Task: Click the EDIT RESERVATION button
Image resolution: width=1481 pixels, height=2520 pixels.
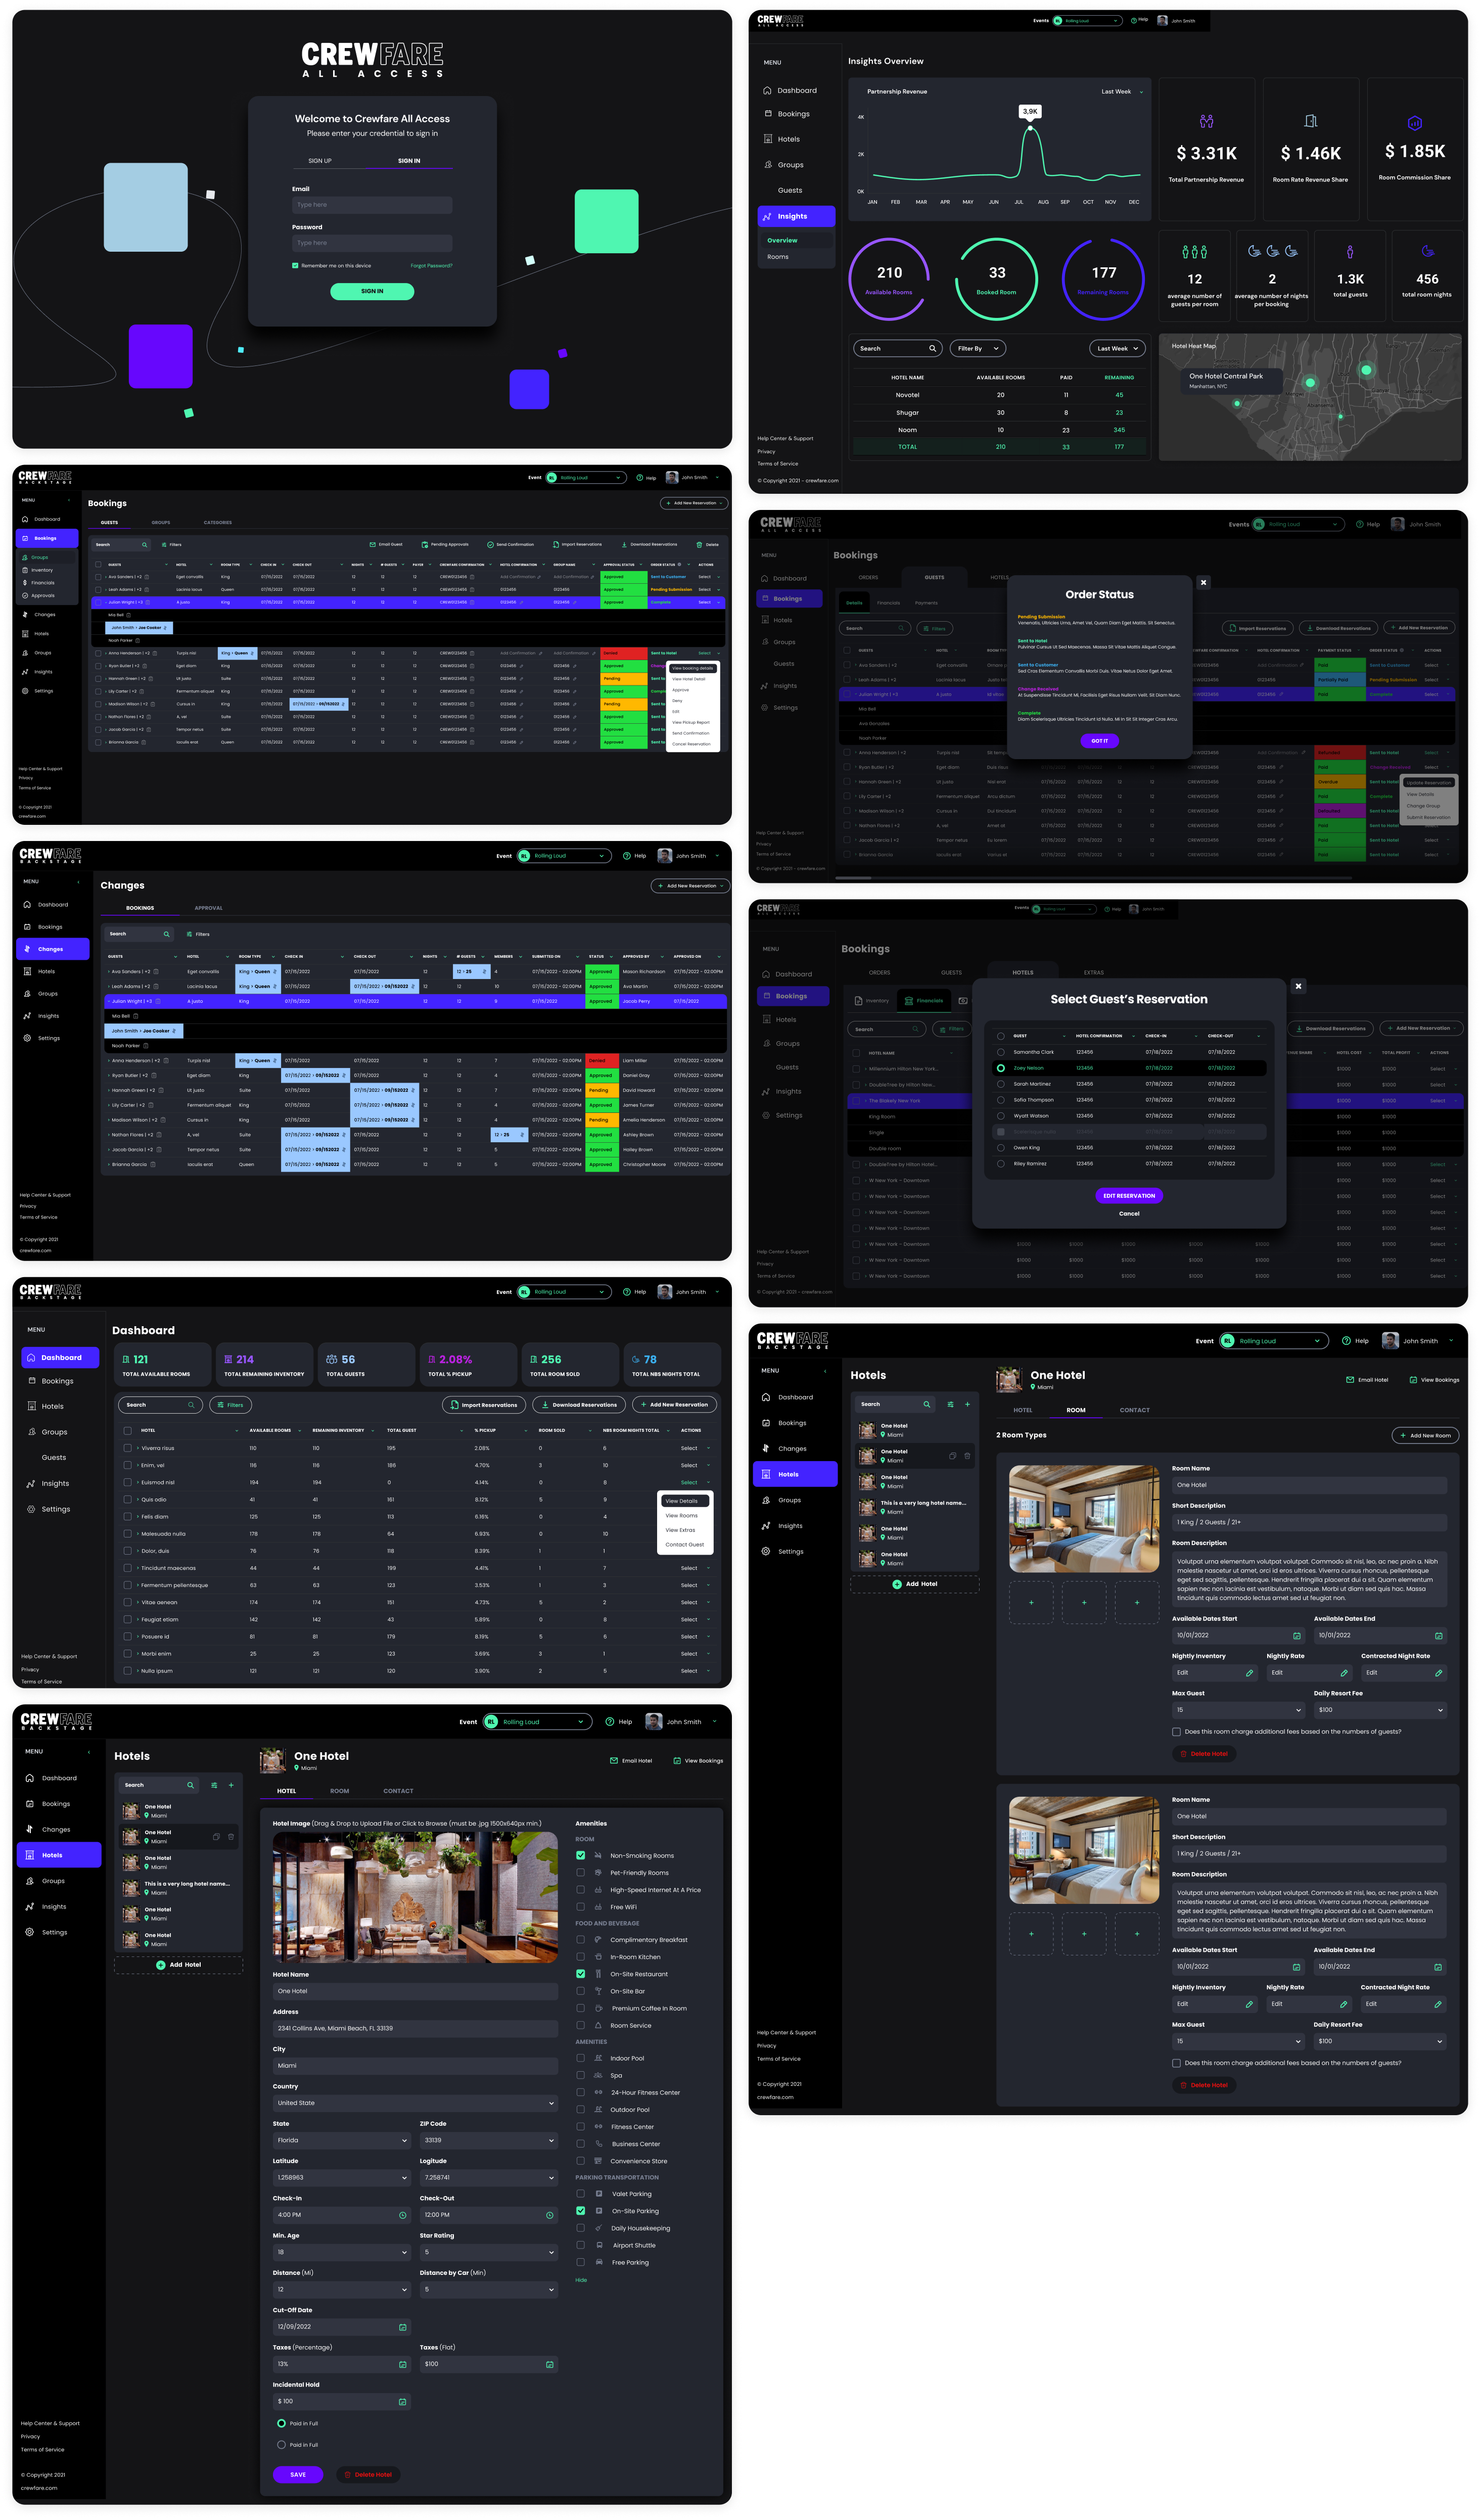Action: click(1129, 1195)
